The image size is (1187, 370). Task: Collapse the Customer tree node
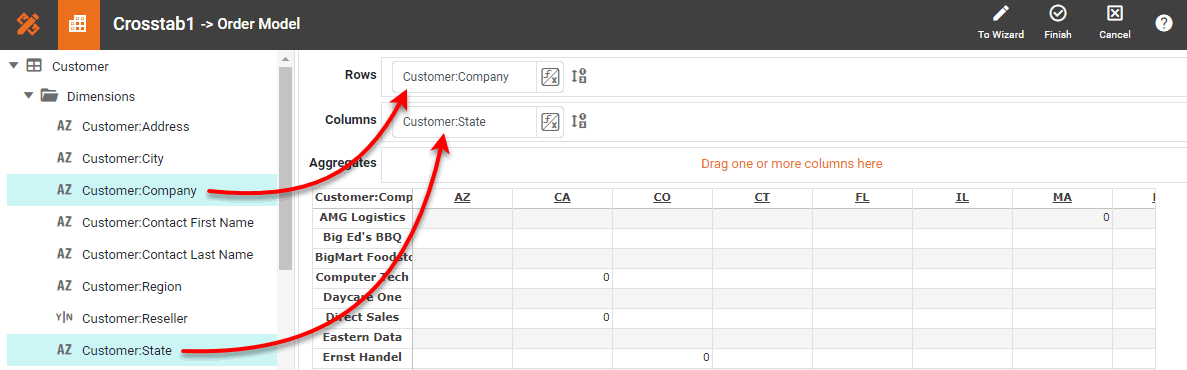pyautogui.click(x=13, y=66)
